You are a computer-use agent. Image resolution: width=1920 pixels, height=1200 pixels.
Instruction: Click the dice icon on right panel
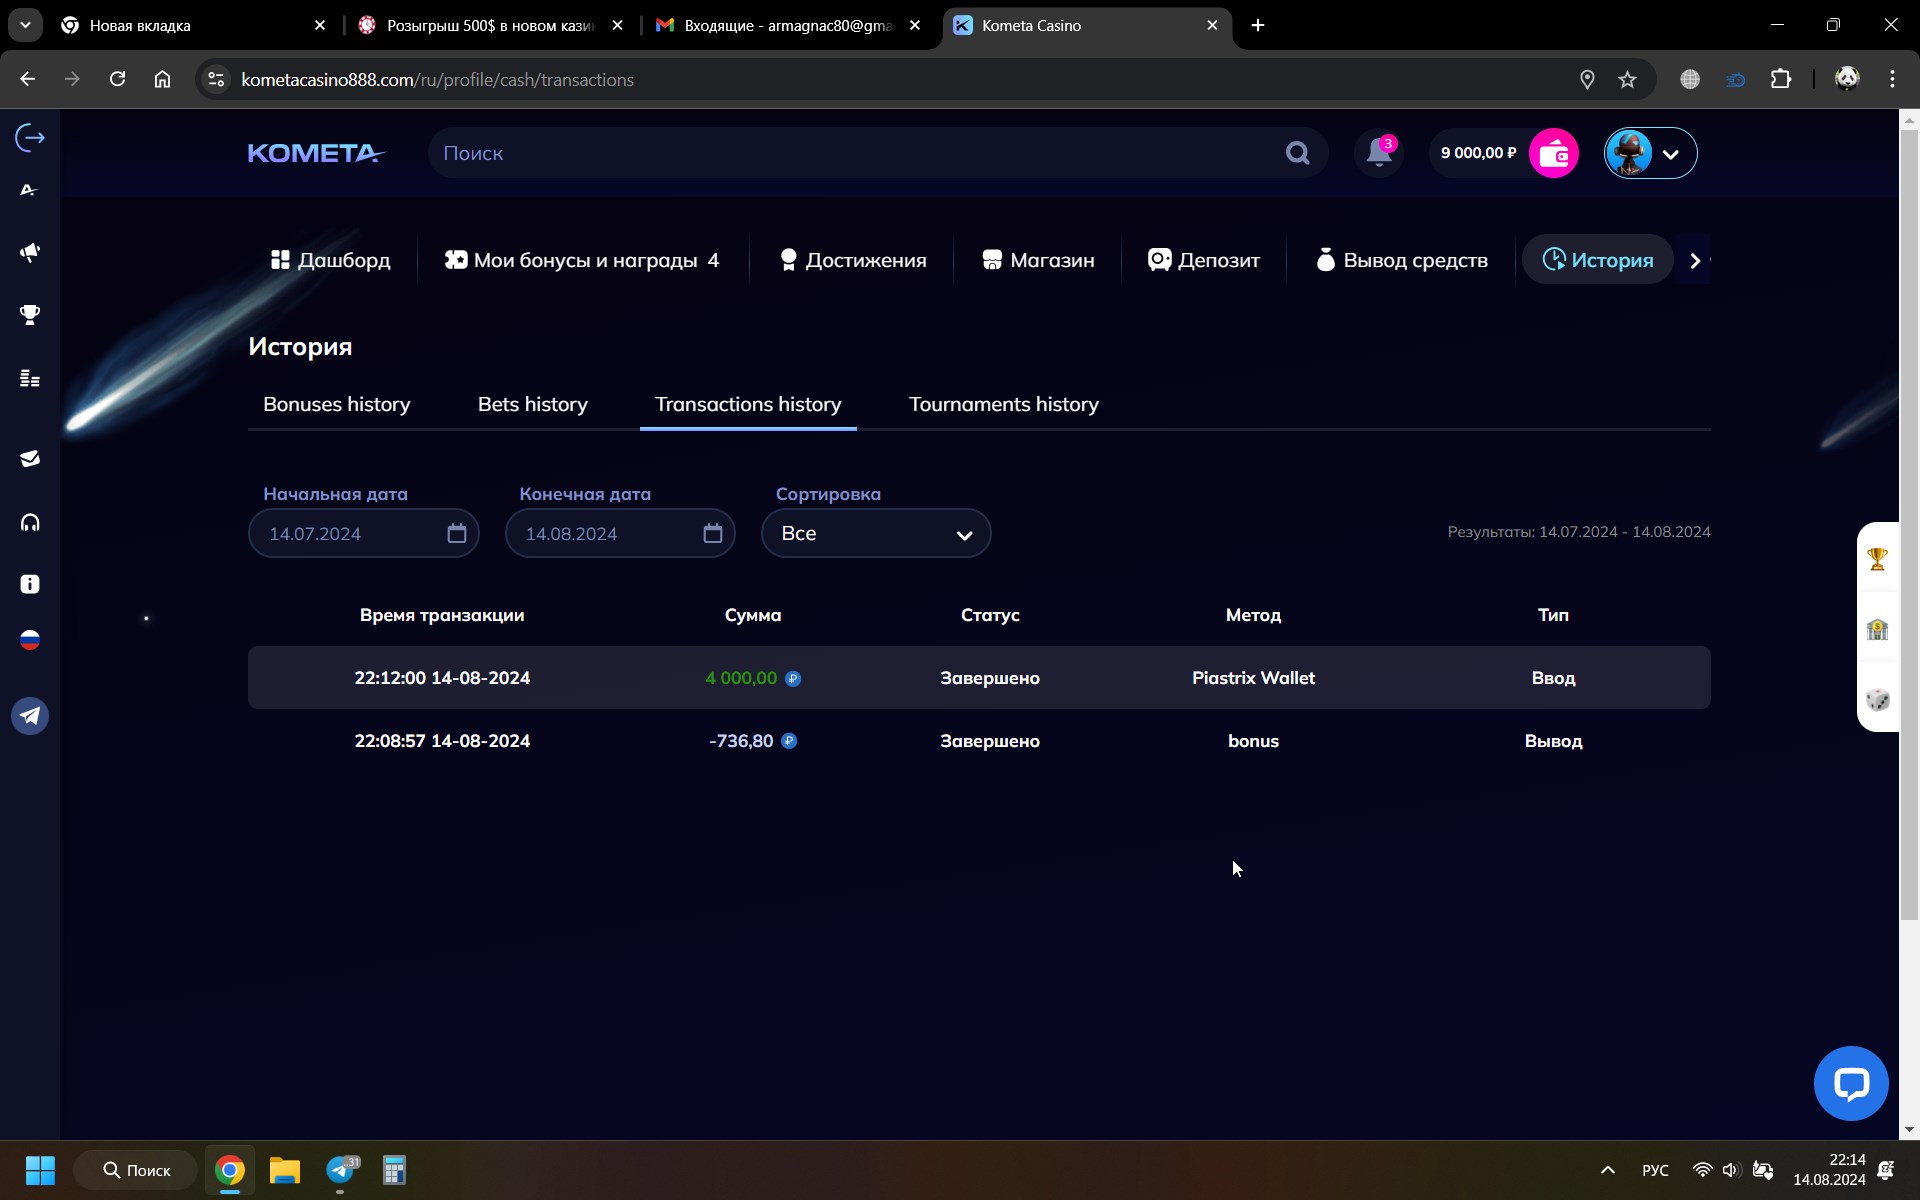tap(1877, 699)
